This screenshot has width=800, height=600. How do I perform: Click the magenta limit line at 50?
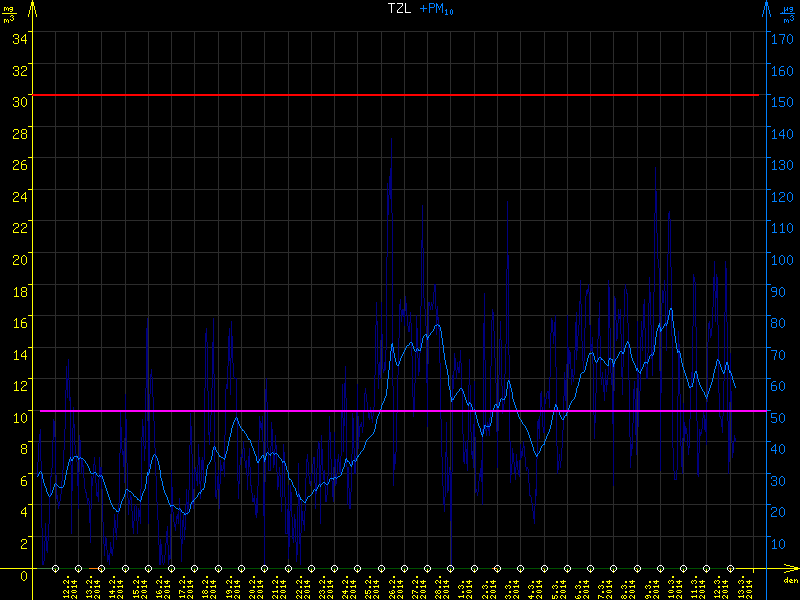tap(400, 410)
